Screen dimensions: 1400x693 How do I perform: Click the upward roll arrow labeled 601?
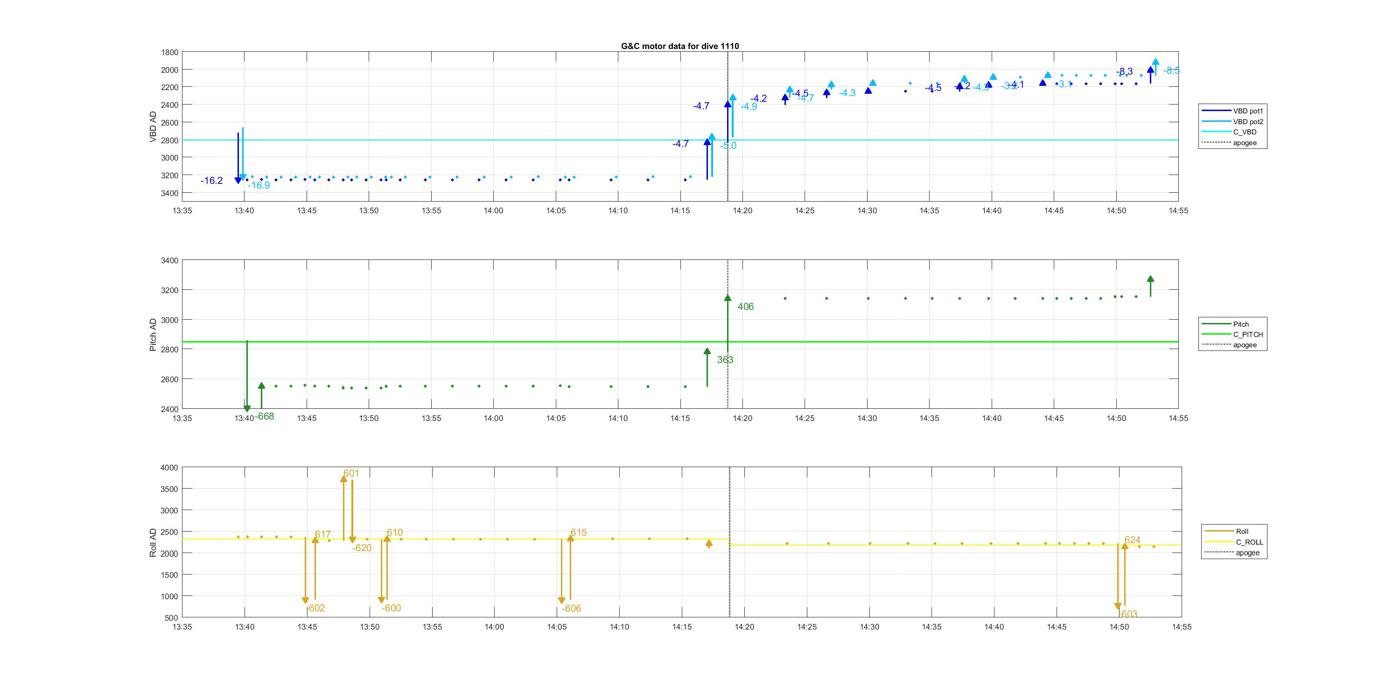(344, 508)
